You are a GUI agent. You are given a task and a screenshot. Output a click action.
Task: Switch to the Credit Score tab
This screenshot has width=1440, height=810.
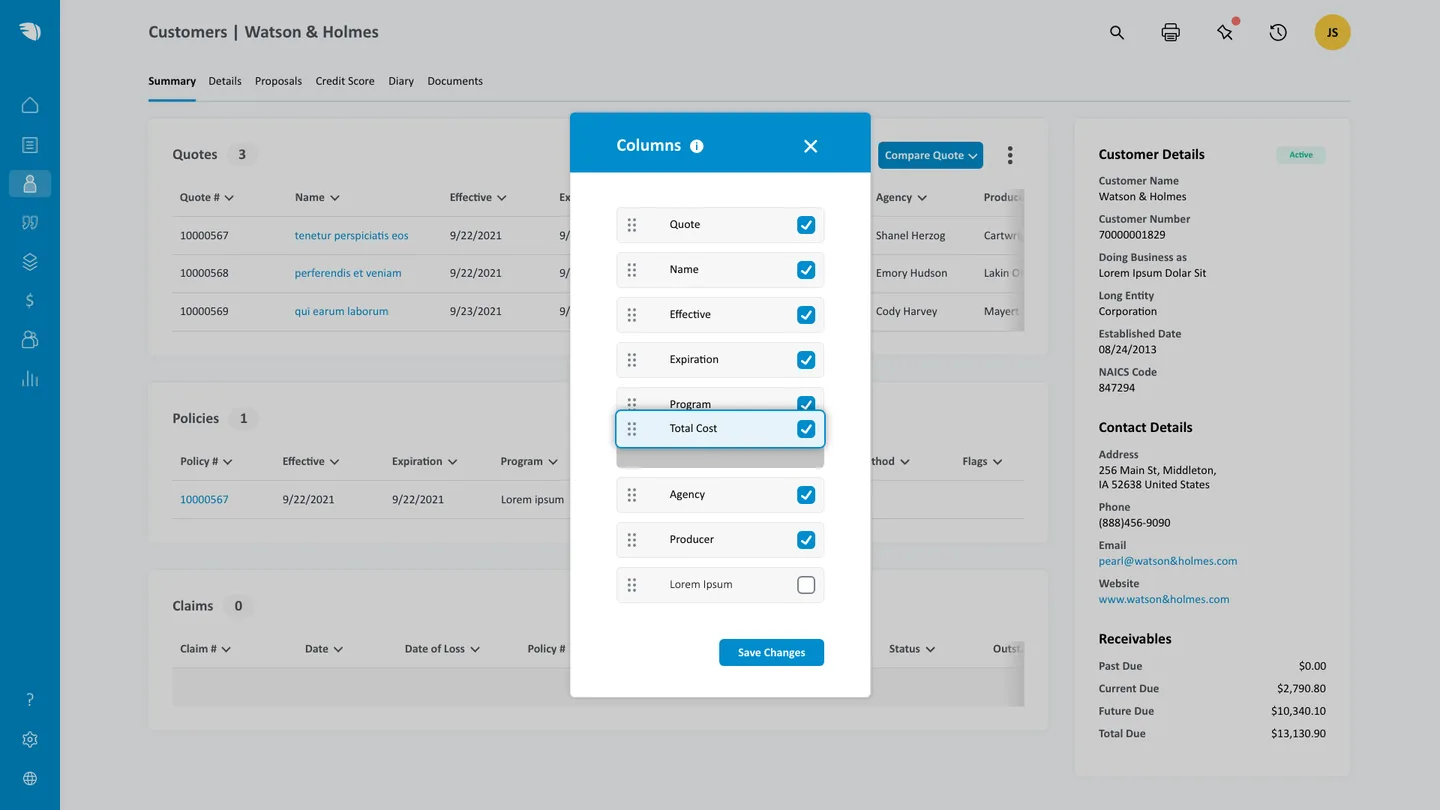[x=344, y=81]
